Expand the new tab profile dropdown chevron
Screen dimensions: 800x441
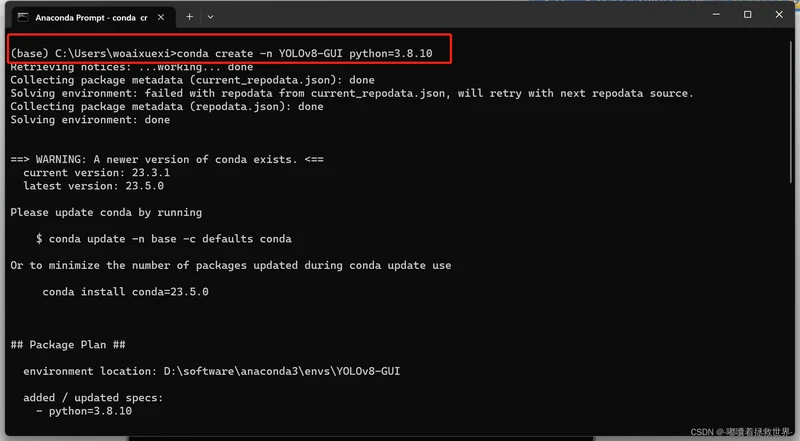(210, 17)
